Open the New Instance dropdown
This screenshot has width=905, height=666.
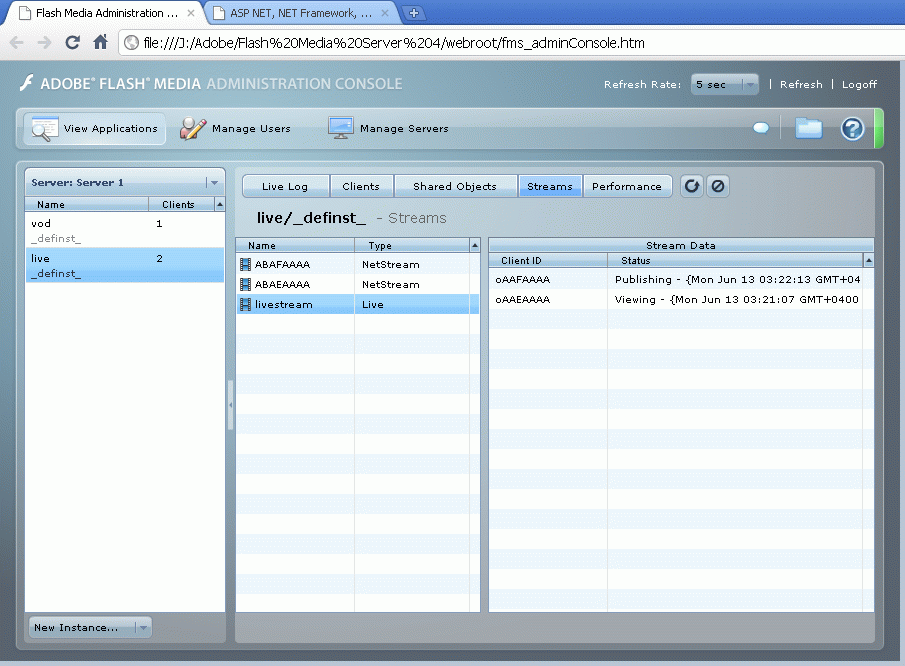(x=90, y=627)
